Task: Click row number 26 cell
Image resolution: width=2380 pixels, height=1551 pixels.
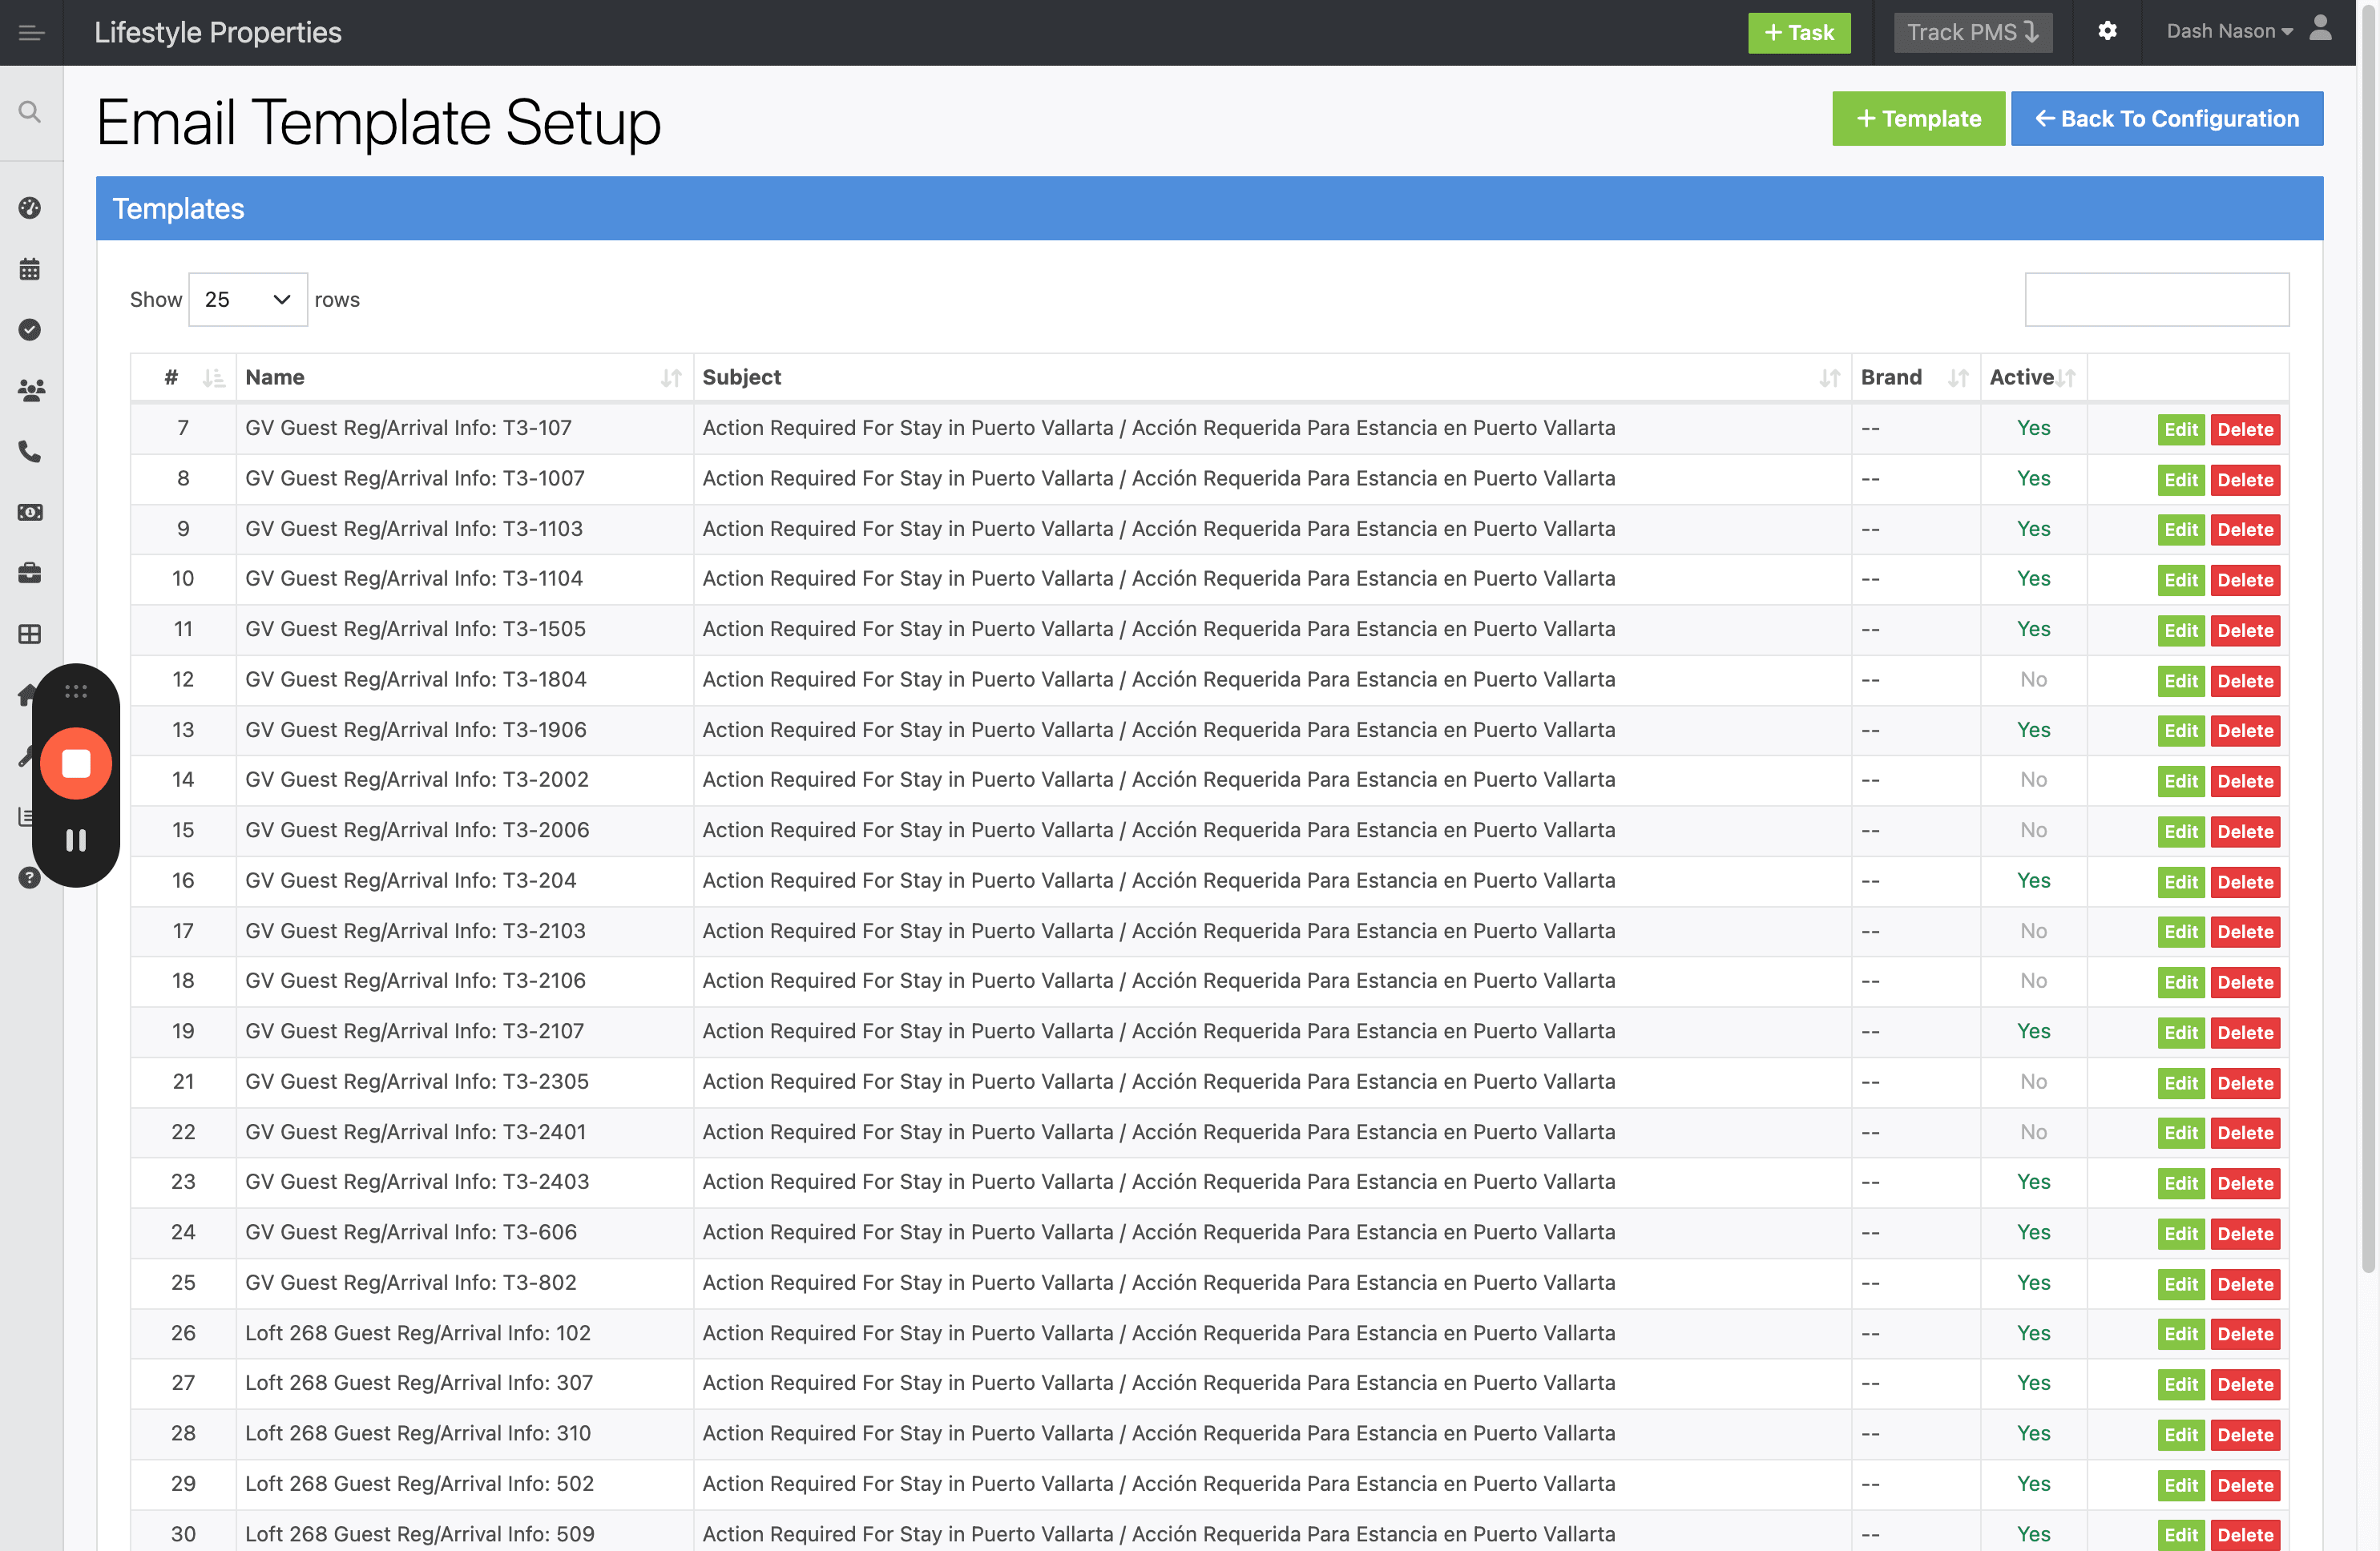Action: pos(183,1333)
